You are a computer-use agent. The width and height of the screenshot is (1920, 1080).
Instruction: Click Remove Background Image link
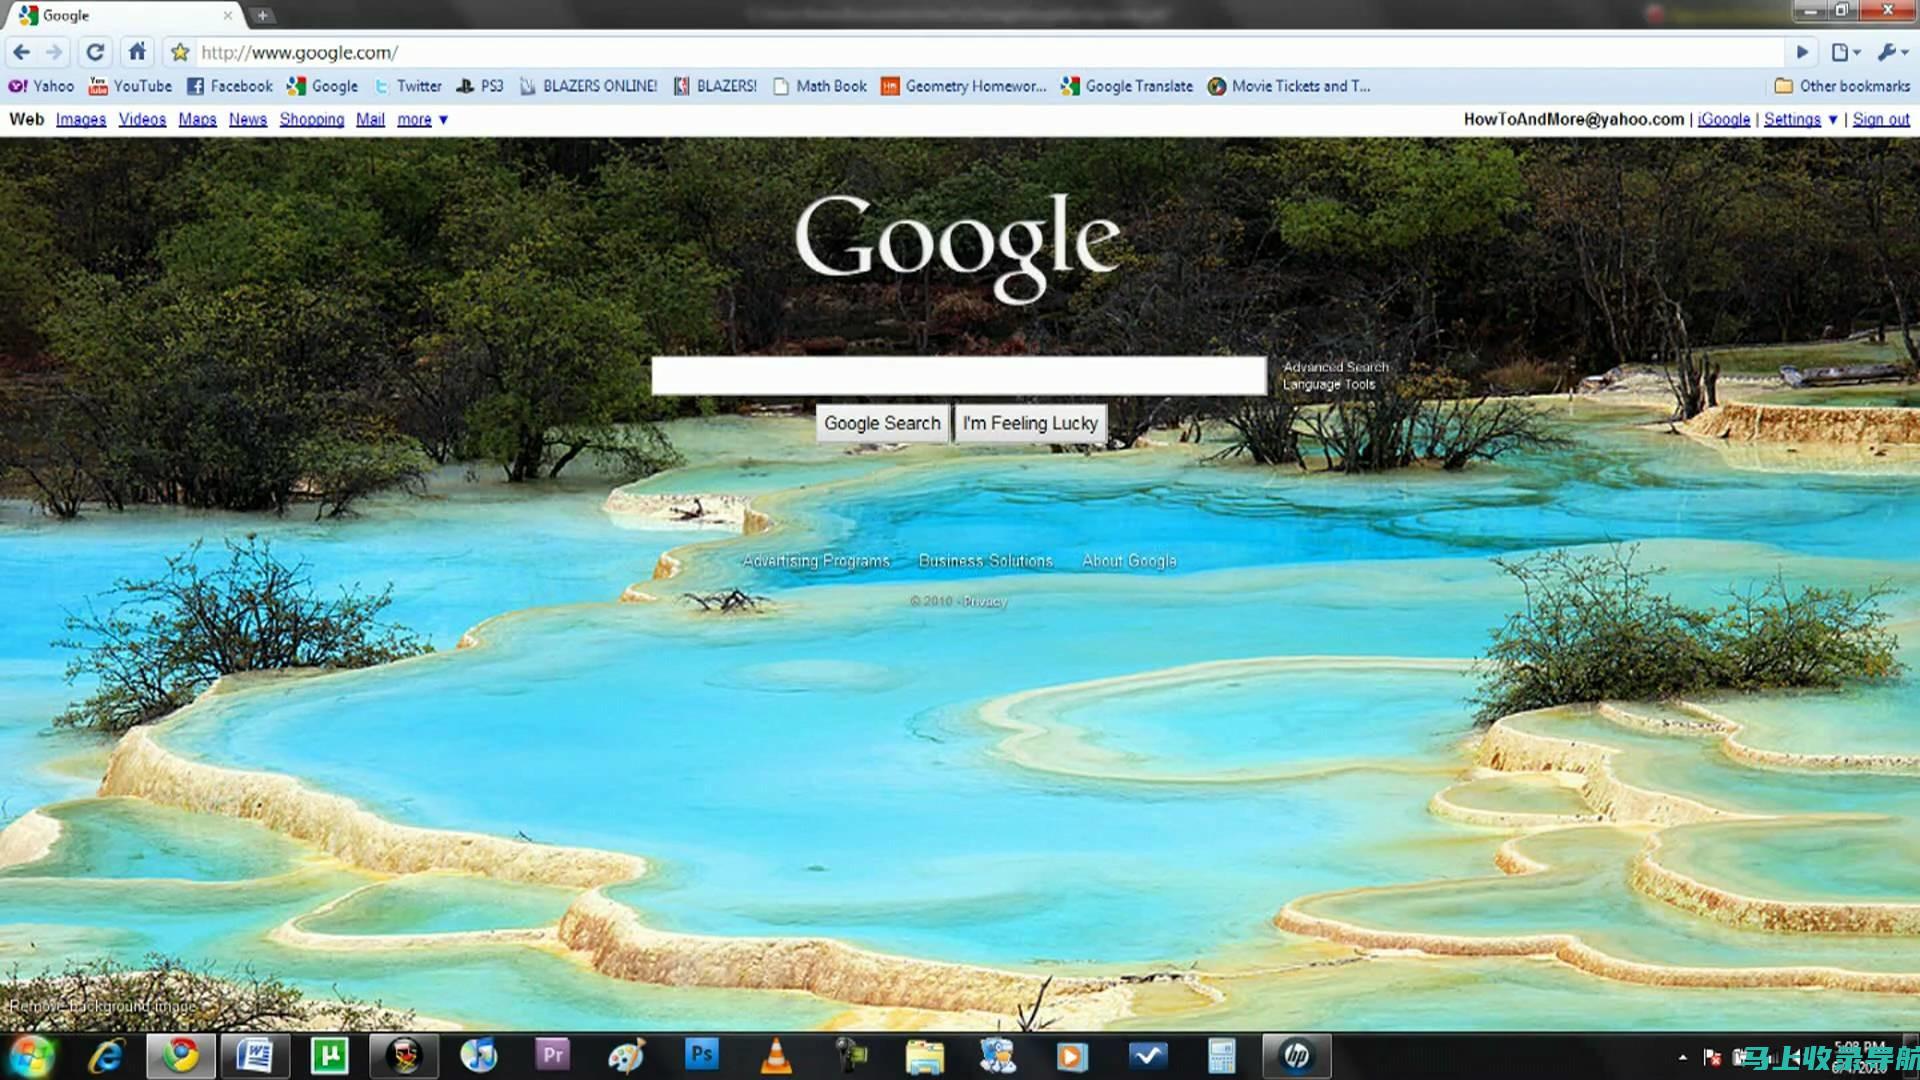(100, 1005)
